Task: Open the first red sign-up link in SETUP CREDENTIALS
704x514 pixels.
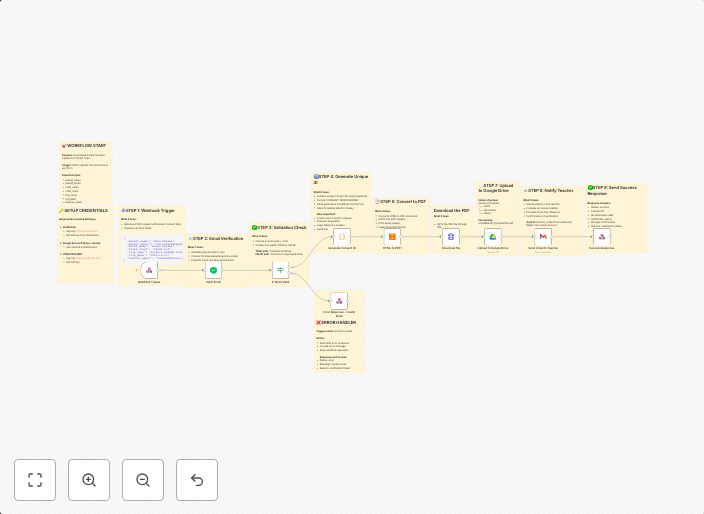Action: click(88, 231)
